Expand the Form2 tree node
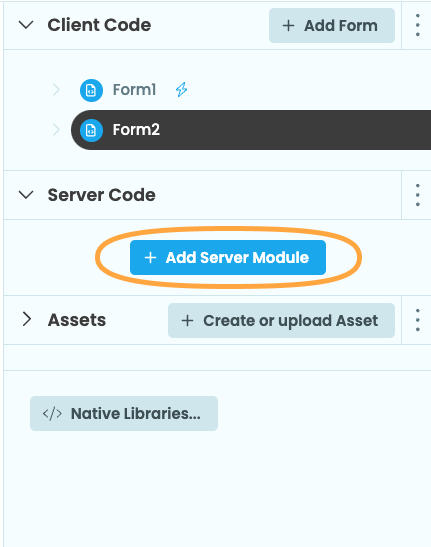Screen dimensions: 431x547 click(56, 130)
